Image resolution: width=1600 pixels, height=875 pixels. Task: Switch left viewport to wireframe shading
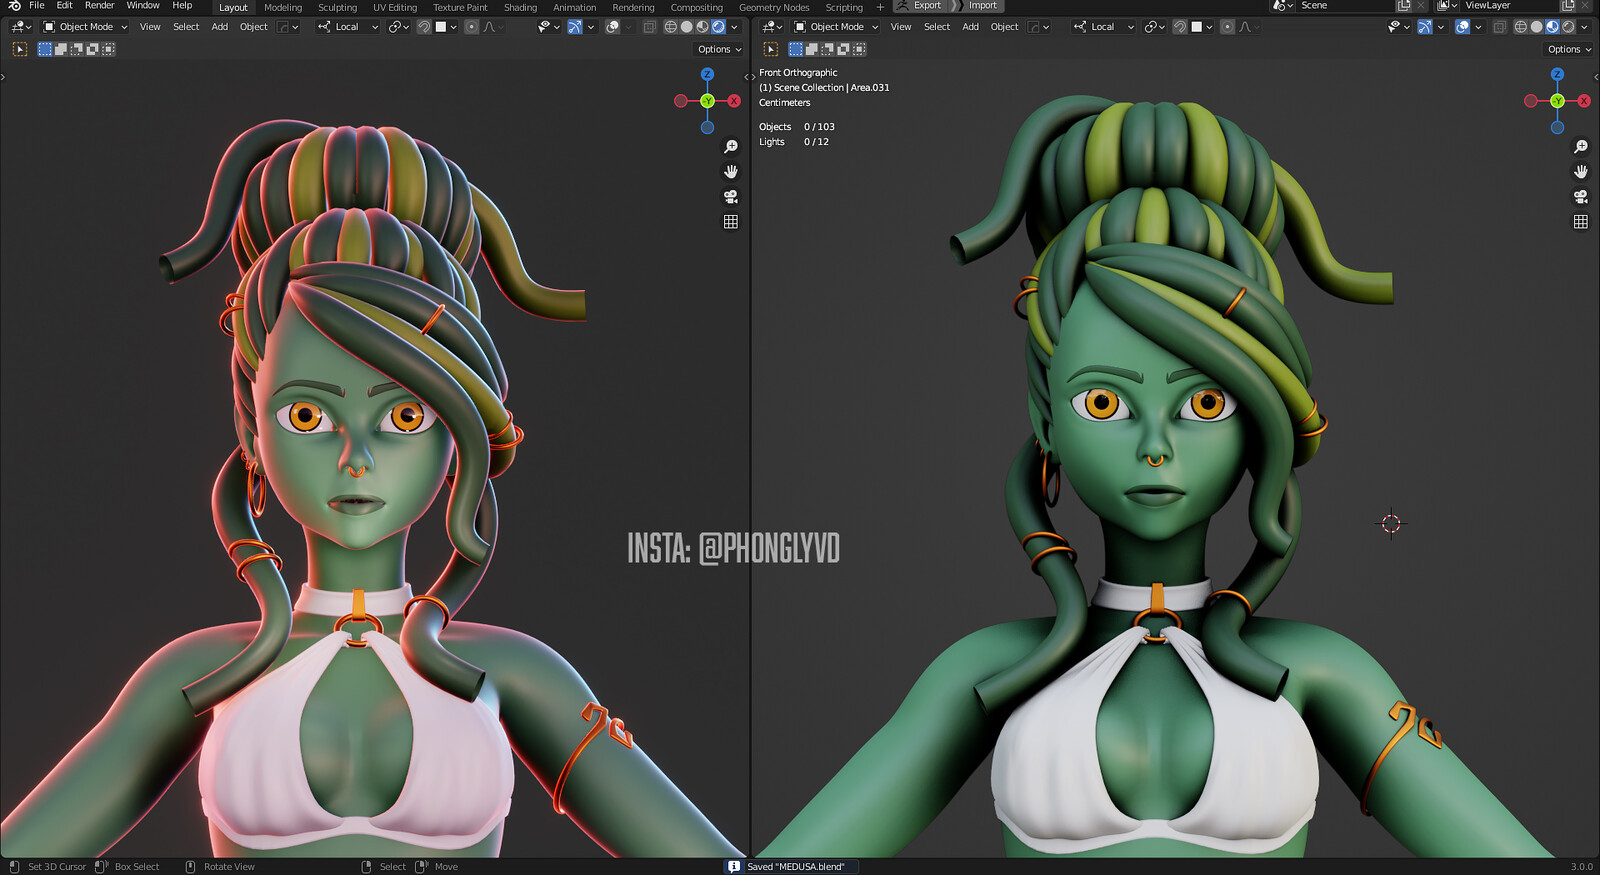[x=671, y=27]
